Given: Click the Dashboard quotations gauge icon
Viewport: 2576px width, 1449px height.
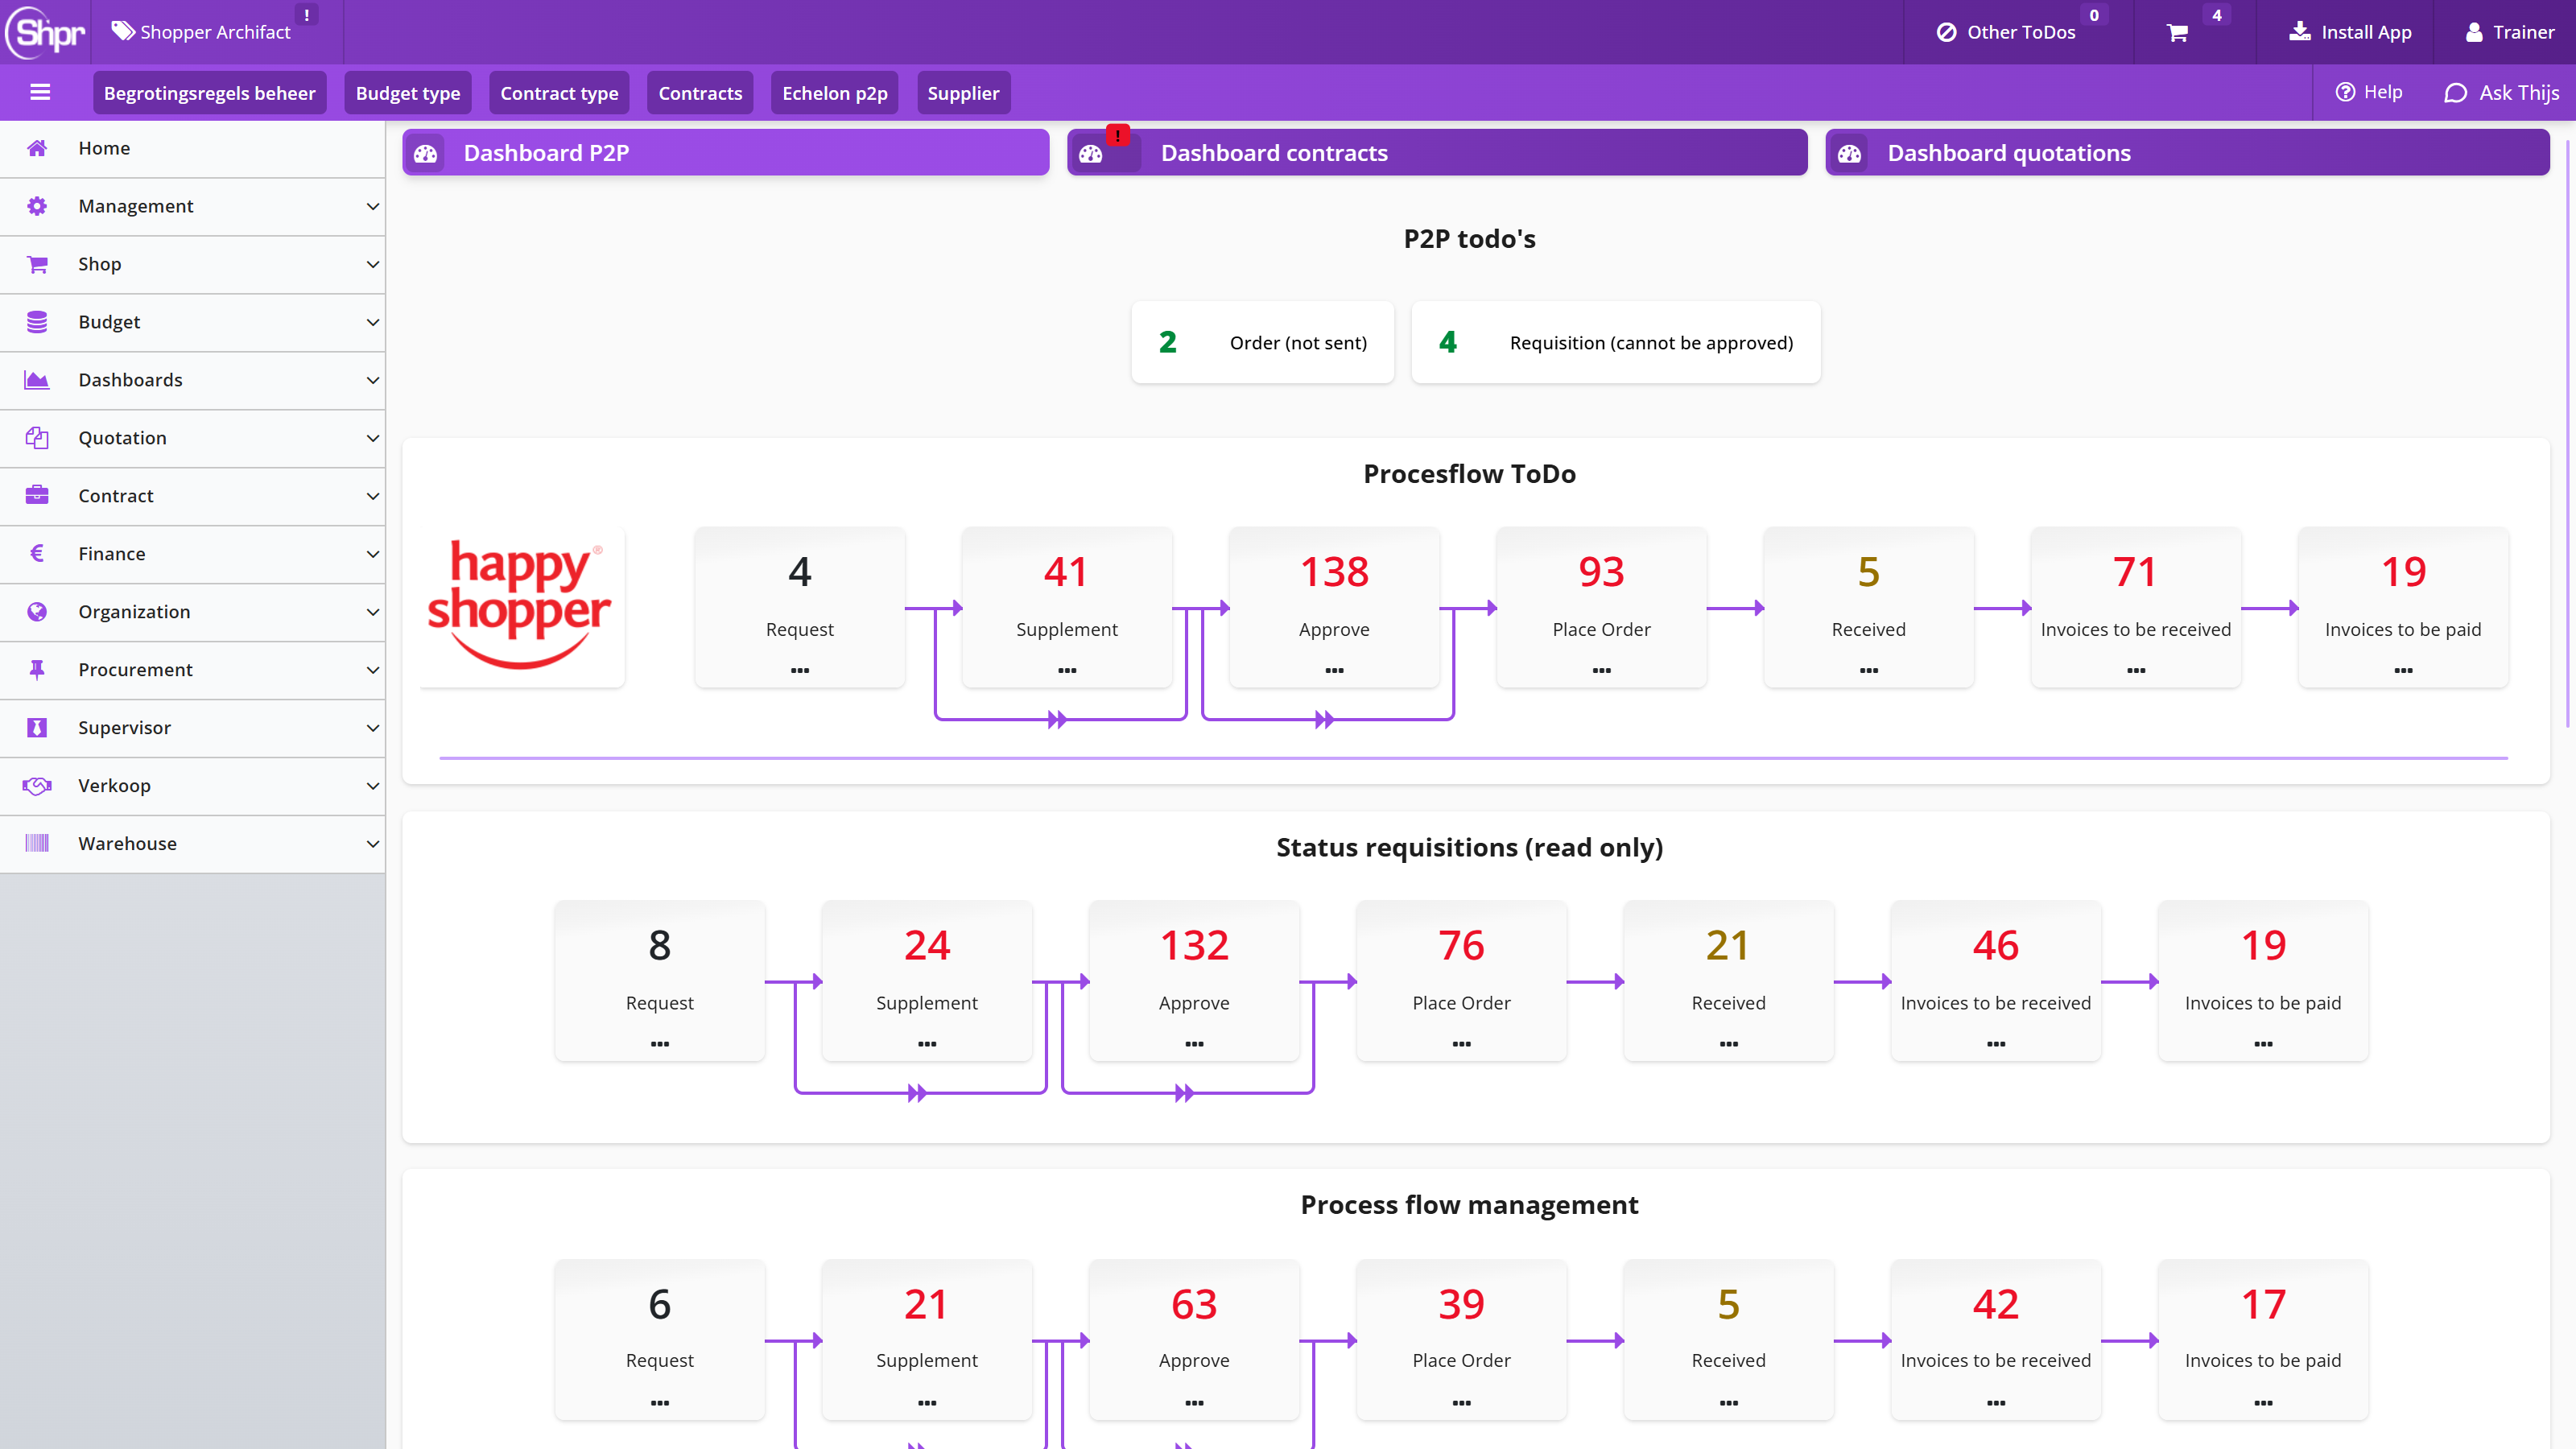Looking at the screenshot, I should click(x=1850, y=153).
